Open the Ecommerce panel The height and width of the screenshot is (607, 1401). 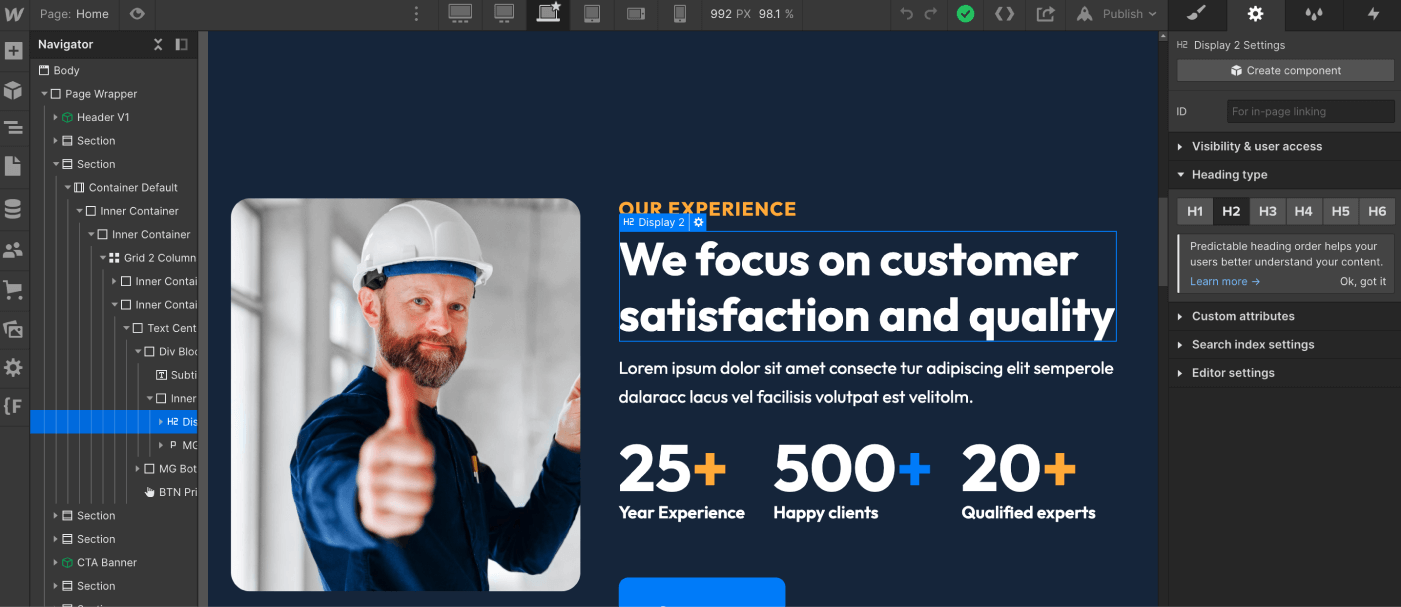point(13,289)
